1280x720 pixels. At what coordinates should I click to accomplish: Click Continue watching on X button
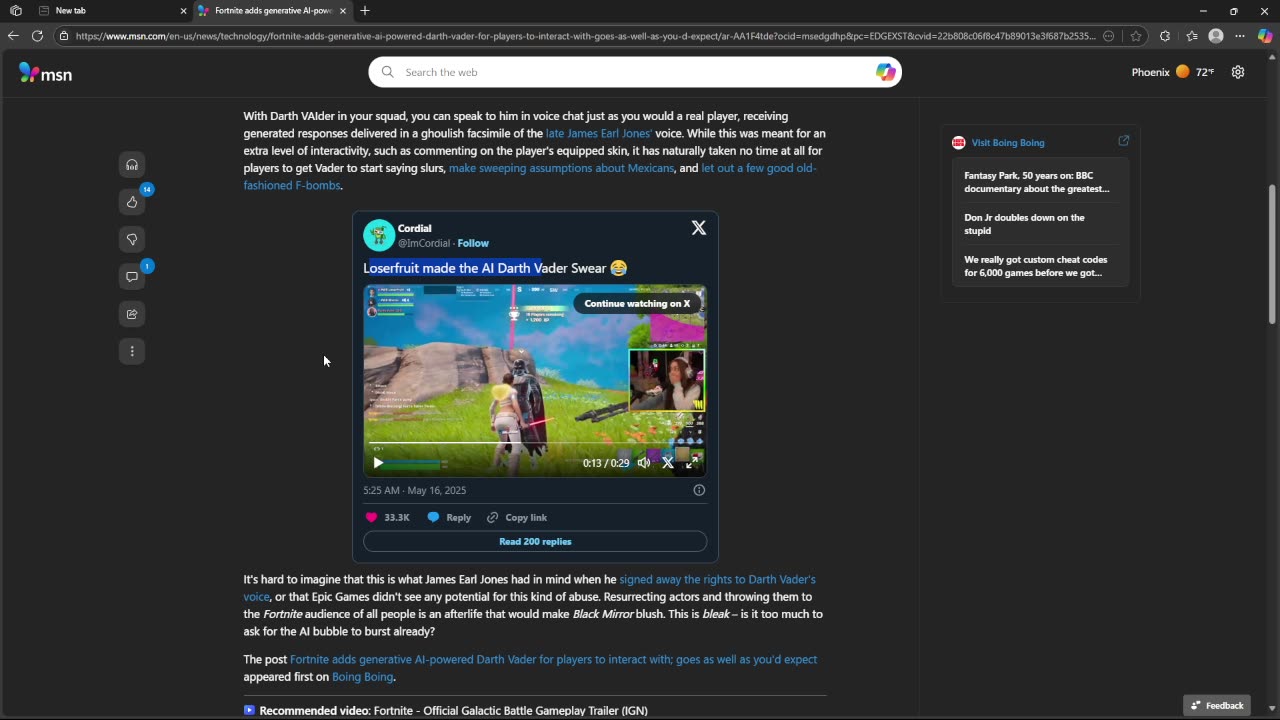pos(637,303)
